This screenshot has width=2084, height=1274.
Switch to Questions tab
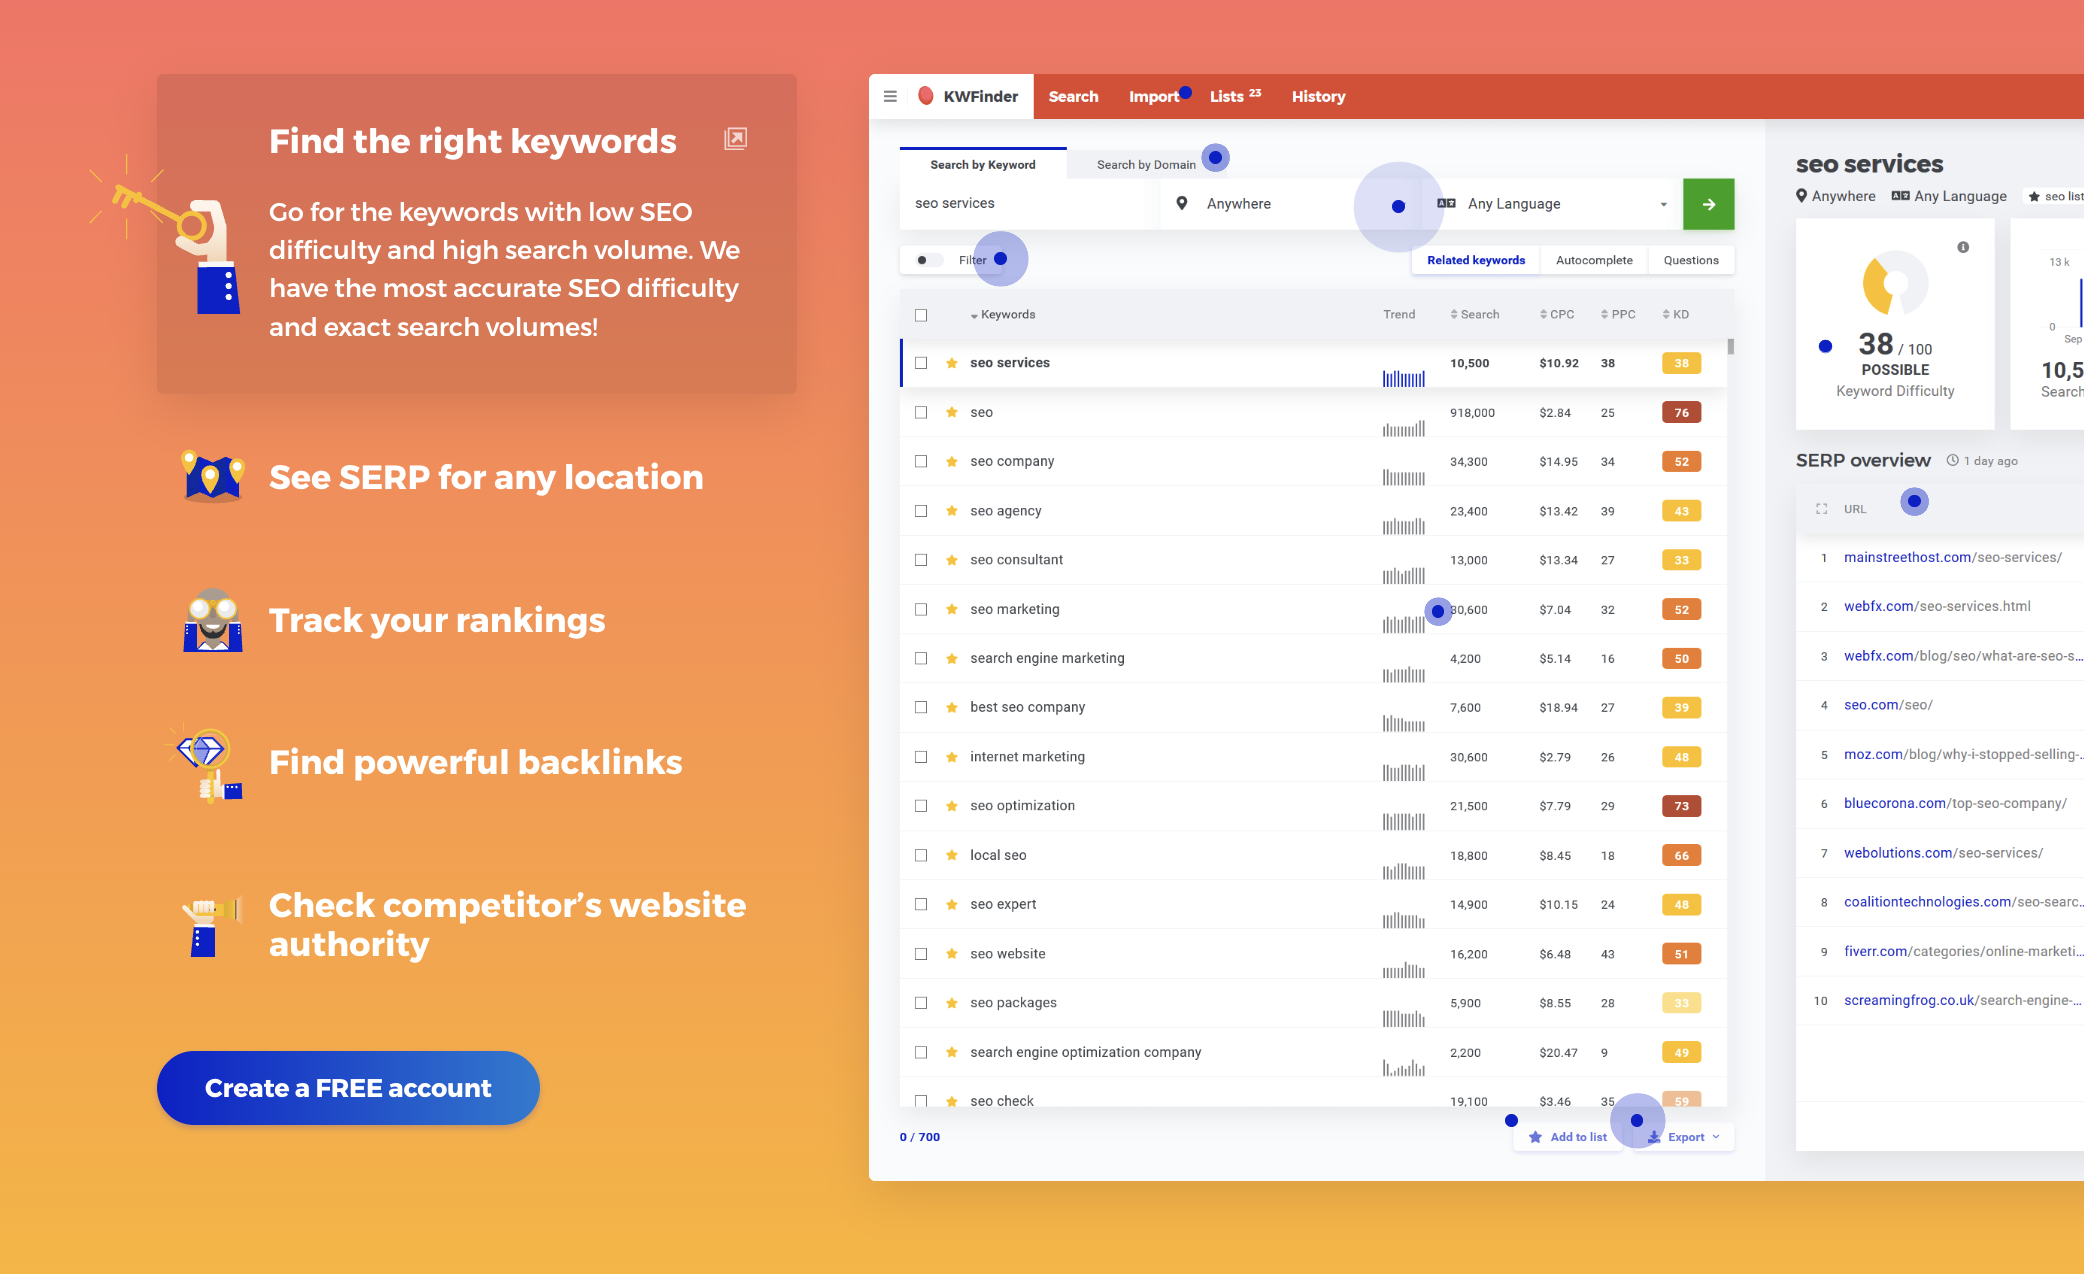[x=1691, y=260]
